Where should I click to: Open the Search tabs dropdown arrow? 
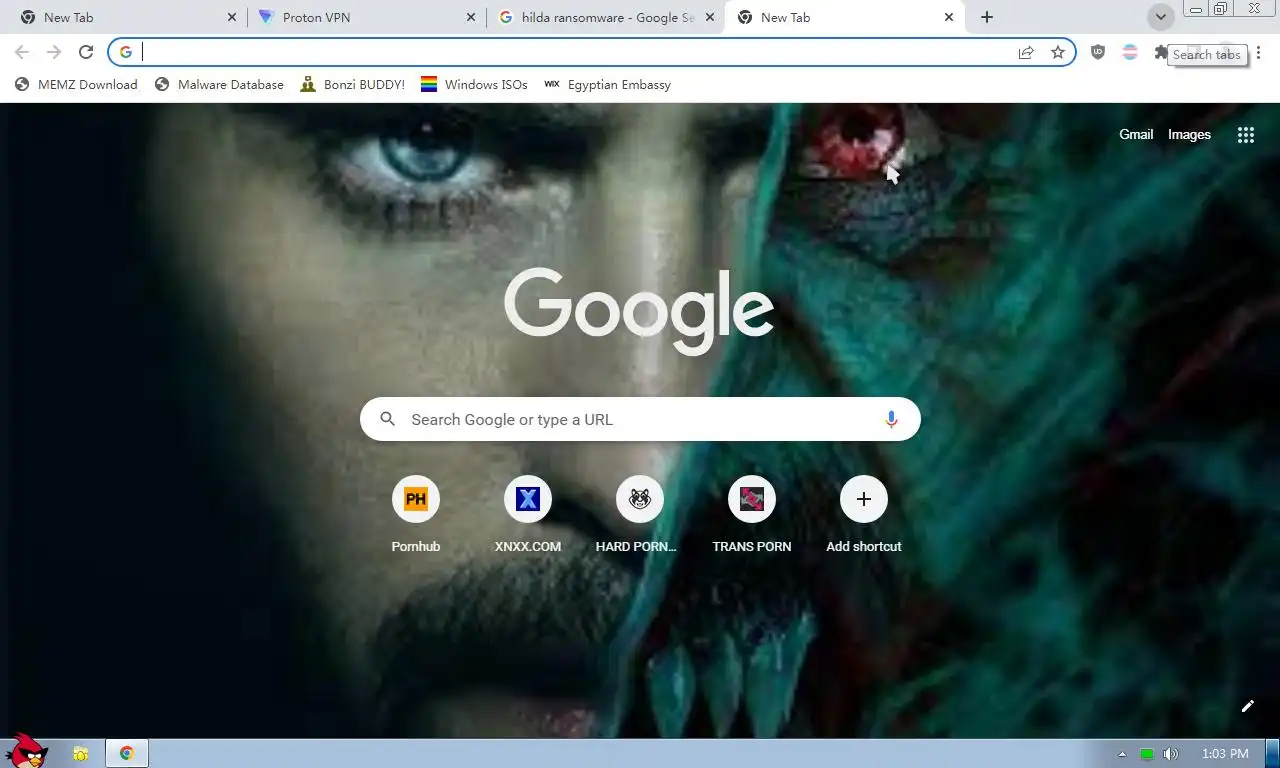coord(1160,17)
